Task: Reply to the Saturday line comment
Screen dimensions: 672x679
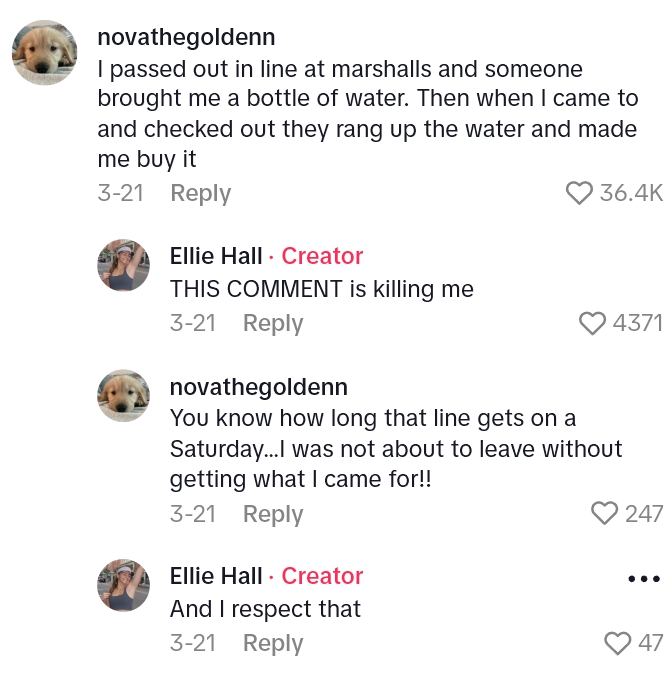Action: point(273,514)
